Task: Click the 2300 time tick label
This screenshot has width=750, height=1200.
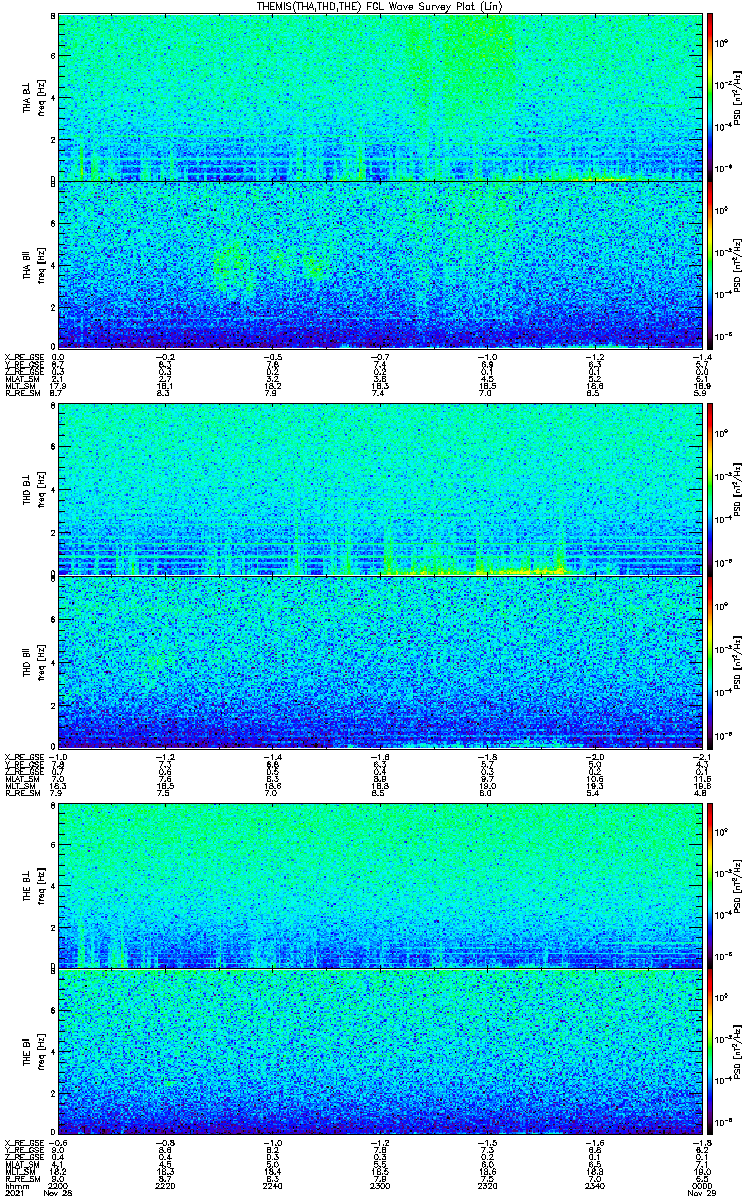Action: (x=379, y=1186)
